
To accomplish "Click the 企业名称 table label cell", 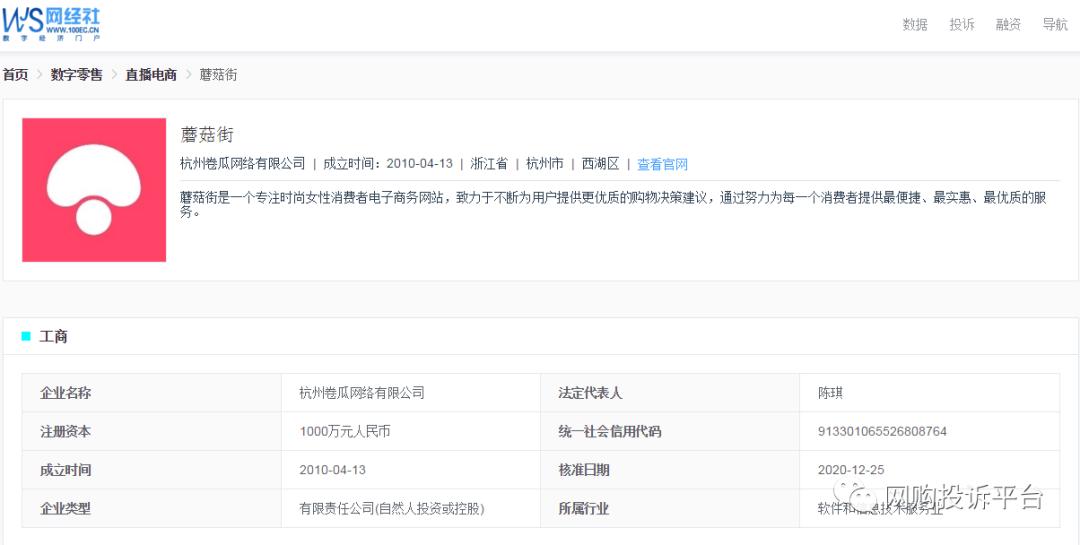I will 152,393.
